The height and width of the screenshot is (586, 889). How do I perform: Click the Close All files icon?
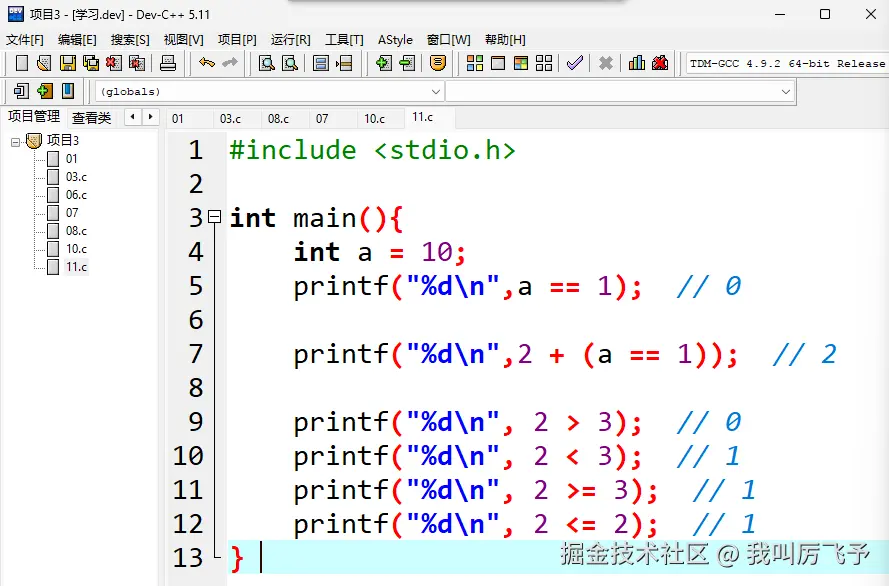pyautogui.click(x=137, y=63)
